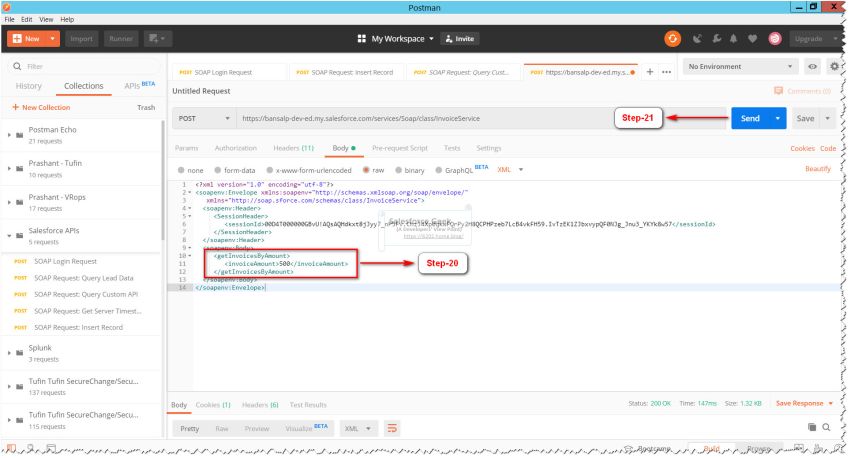Open the capture requests satellite icon
850x458 pixels.
coord(697,38)
